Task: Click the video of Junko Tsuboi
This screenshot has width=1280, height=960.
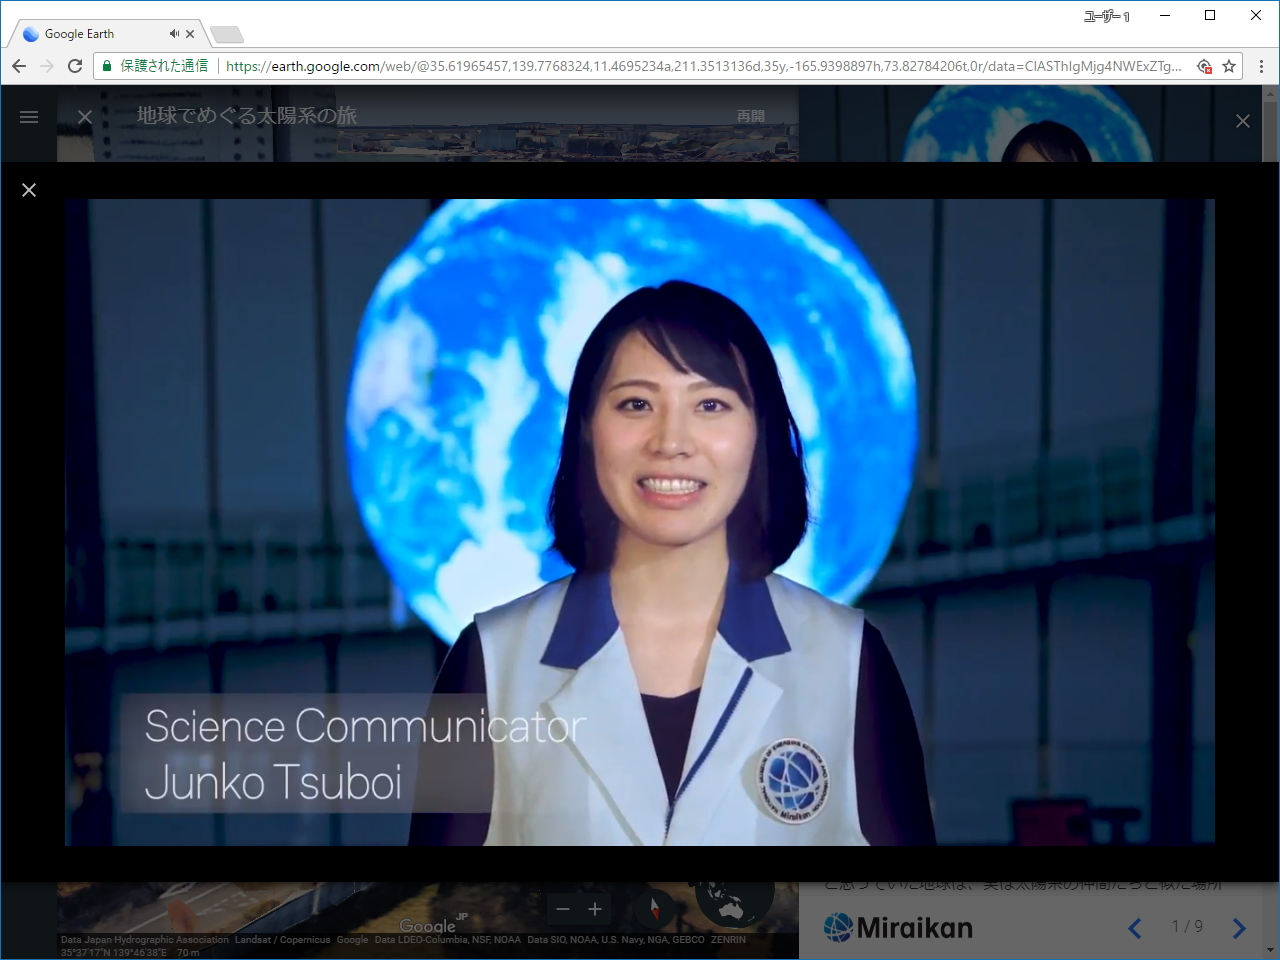Action: (x=640, y=522)
